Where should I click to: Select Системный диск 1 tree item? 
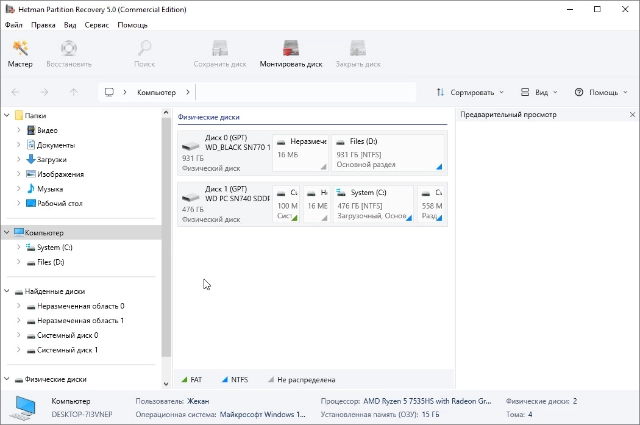click(67, 350)
